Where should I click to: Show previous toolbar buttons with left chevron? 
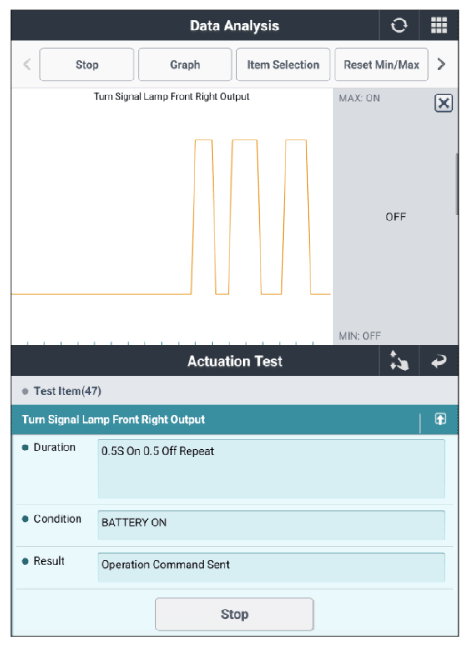tap(27, 64)
